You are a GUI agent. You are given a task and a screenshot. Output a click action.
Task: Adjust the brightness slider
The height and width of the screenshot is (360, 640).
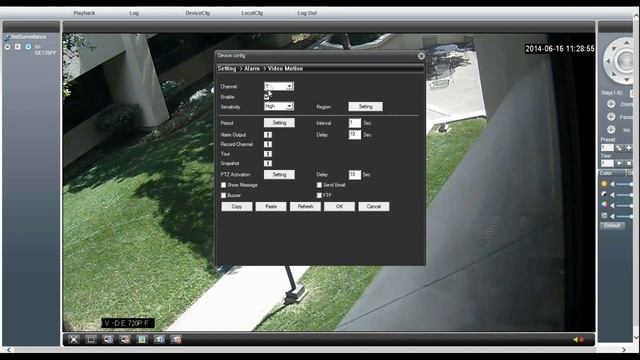[x=624, y=184]
